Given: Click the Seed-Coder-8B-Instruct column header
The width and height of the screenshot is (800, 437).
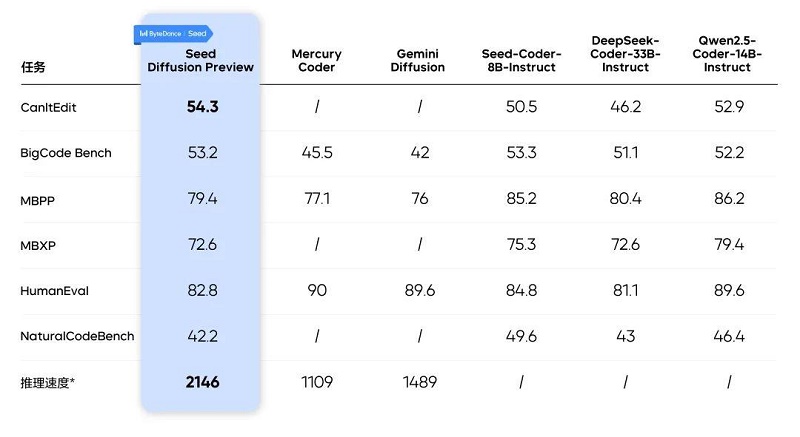Looking at the screenshot, I should [522, 60].
